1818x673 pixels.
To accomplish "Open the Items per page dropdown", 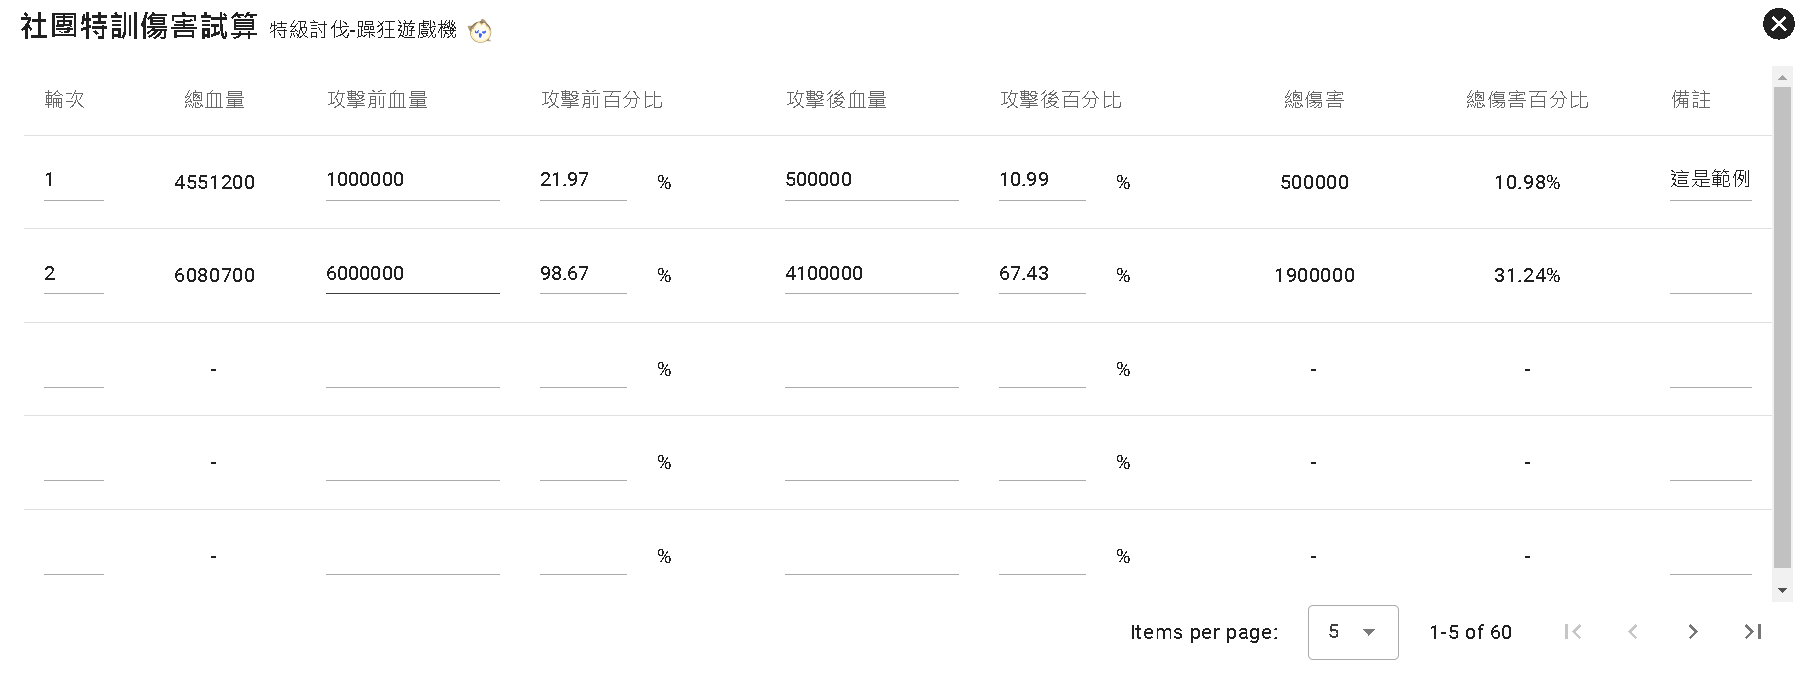I will point(1352,632).
